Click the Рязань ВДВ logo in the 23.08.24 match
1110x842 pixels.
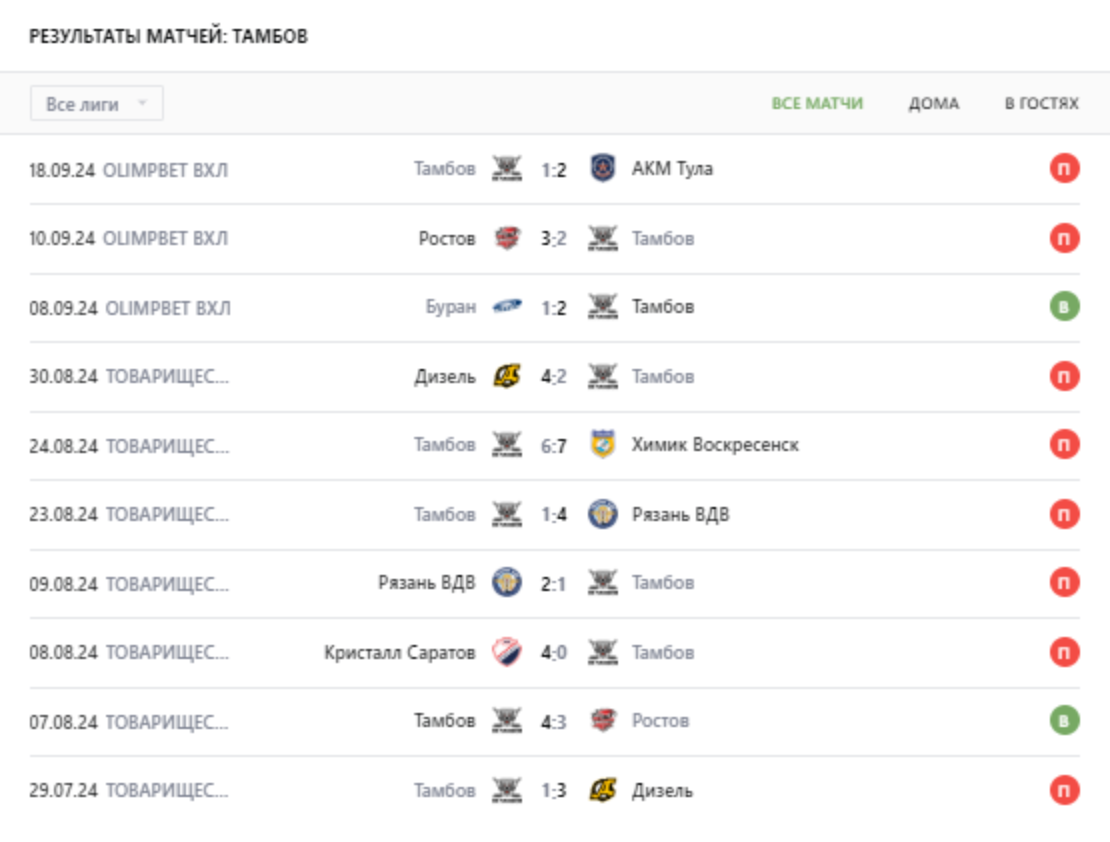click(x=603, y=514)
